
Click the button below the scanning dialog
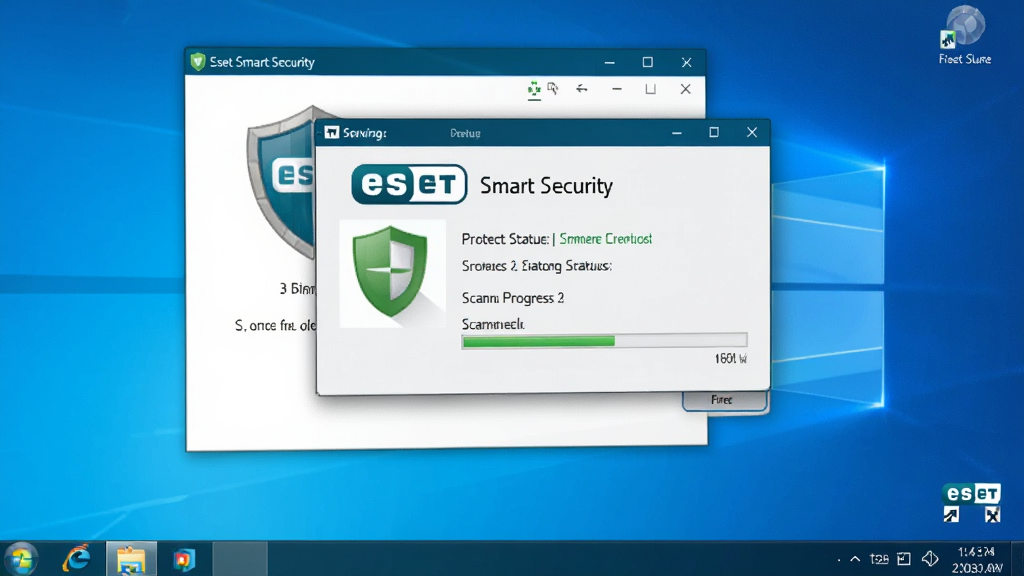tap(725, 400)
